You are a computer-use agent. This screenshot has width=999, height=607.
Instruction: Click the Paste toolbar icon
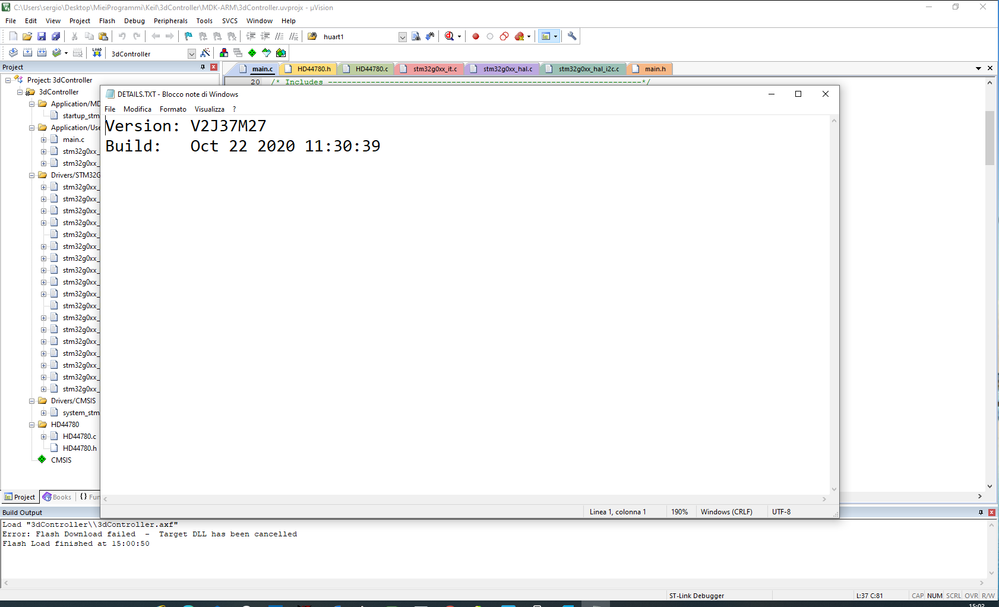[103, 36]
